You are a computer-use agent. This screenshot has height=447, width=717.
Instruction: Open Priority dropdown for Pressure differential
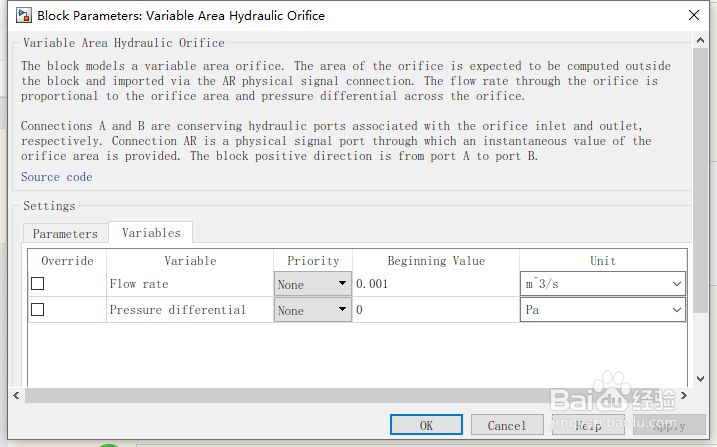tap(312, 310)
